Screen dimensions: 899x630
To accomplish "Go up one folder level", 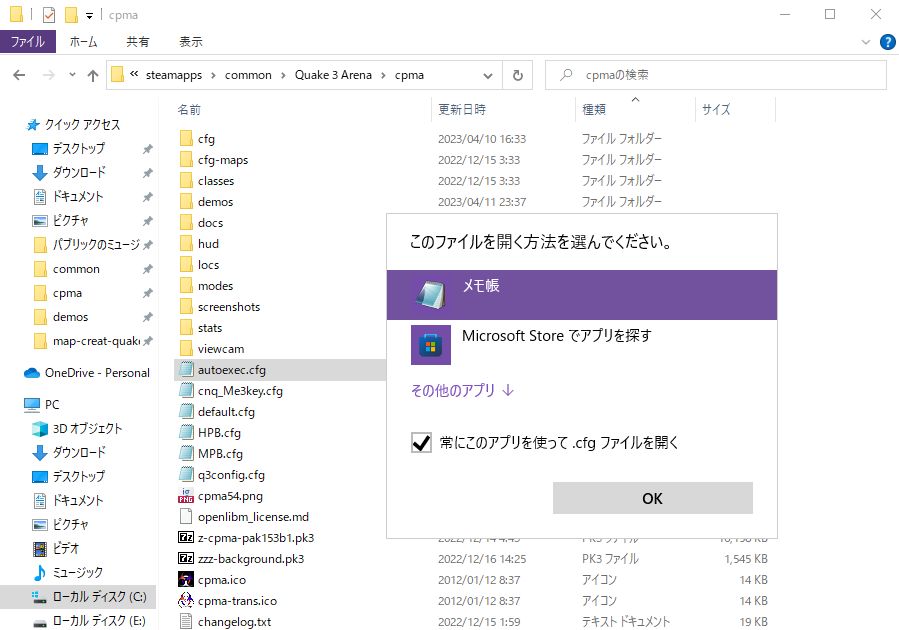I will point(93,75).
